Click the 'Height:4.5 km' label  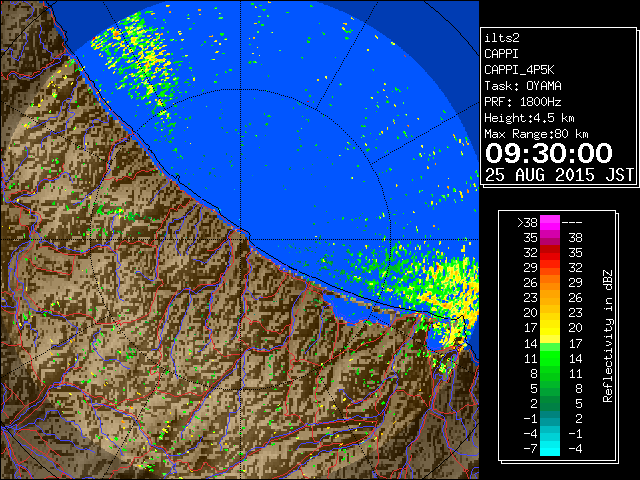click(529, 118)
